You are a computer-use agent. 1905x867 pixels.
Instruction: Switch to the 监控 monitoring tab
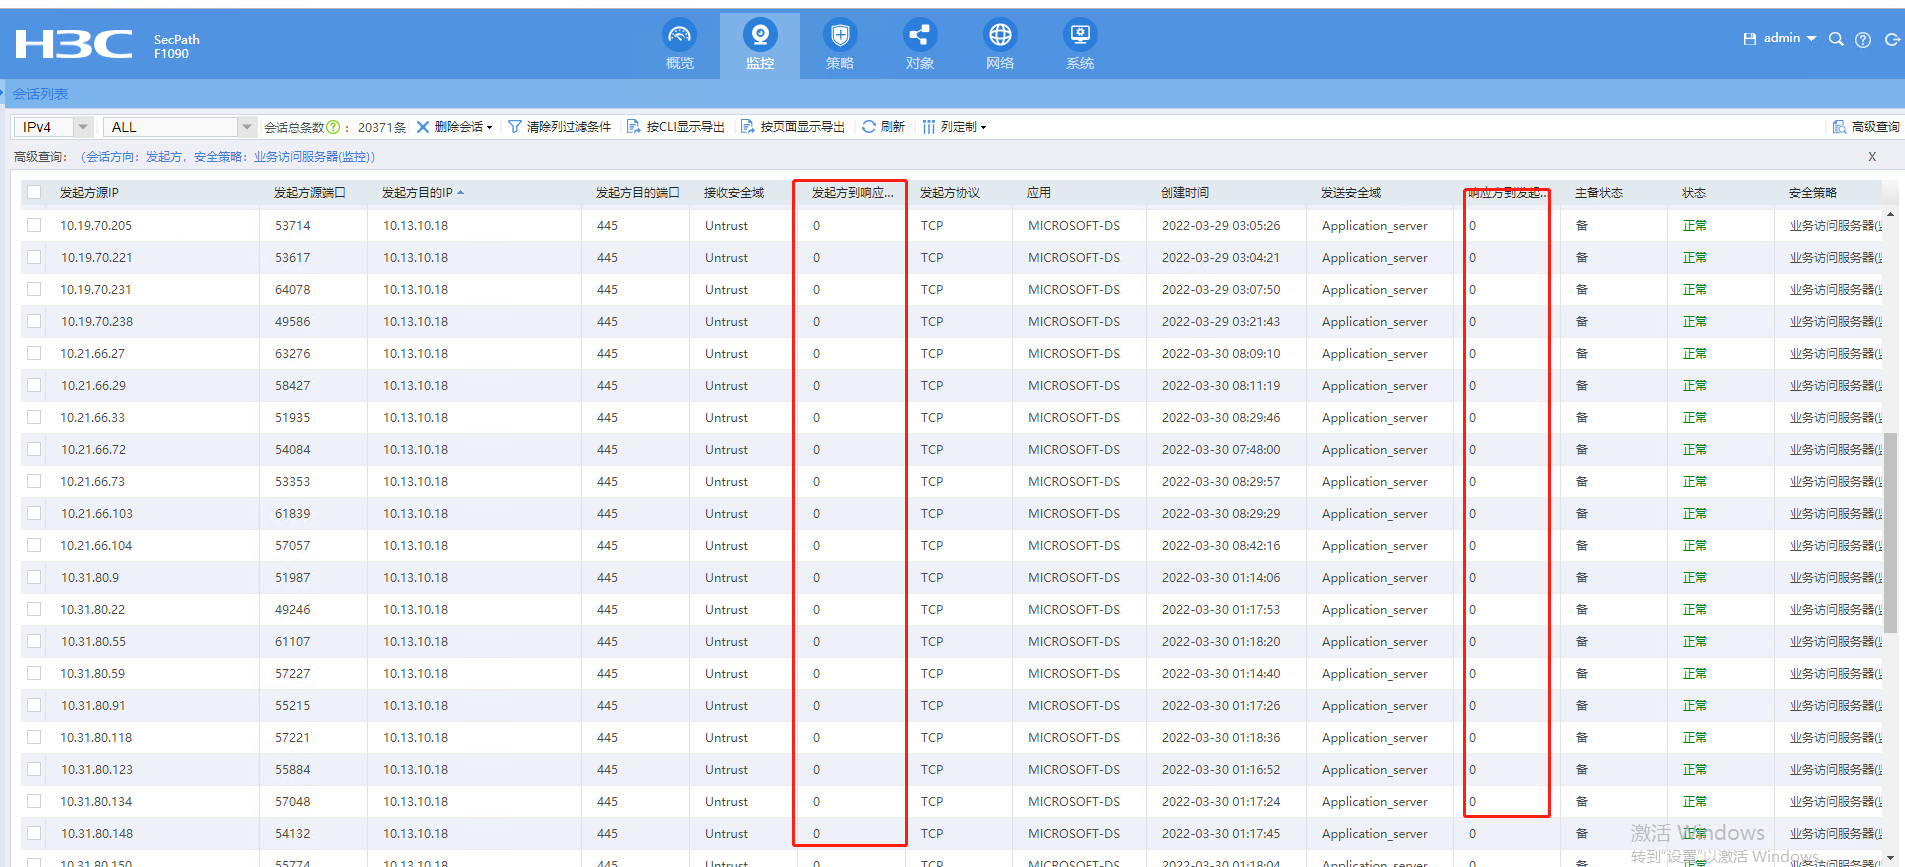[x=760, y=45]
